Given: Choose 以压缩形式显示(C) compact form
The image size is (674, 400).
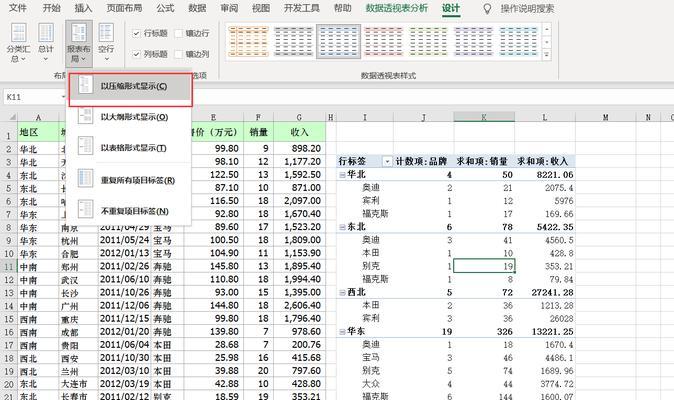Looking at the screenshot, I should click(130, 86).
